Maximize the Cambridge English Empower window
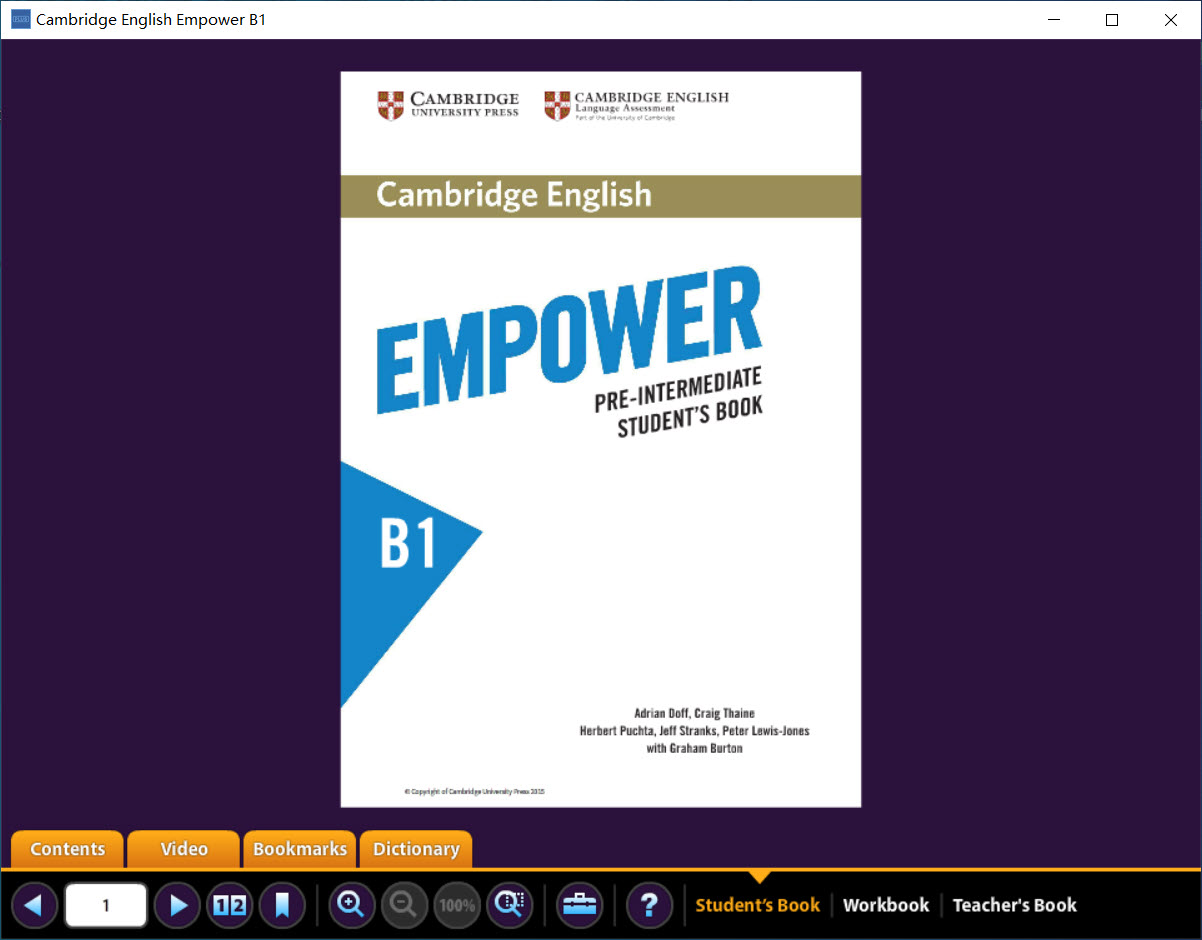This screenshot has width=1202, height=940. (1112, 20)
